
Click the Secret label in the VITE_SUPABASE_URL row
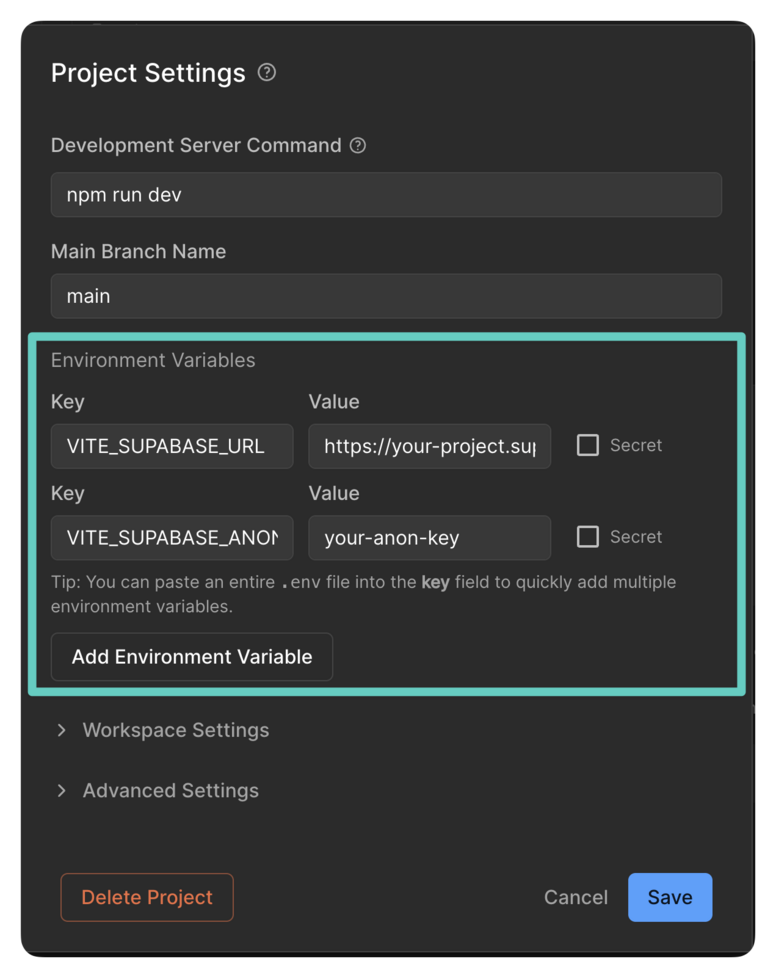636,445
